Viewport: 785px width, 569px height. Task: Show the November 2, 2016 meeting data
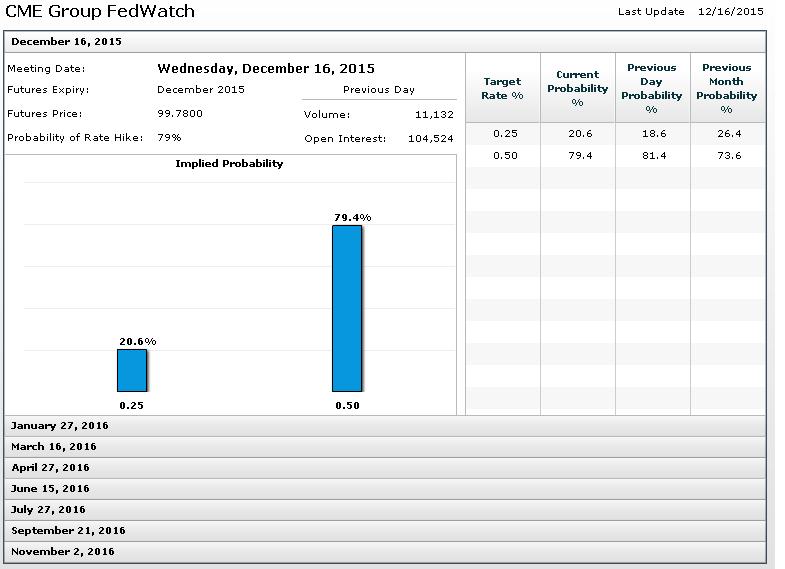pyautogui.click(x=384, y=552)
